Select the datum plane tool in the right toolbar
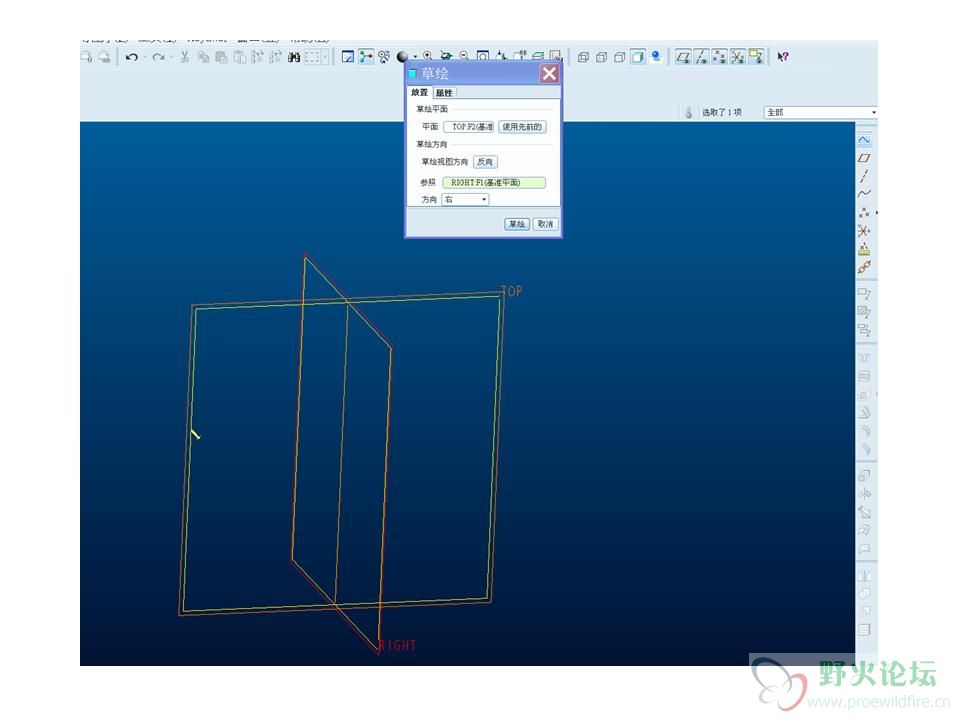This screenshot has height=720, width=960. 864,158
